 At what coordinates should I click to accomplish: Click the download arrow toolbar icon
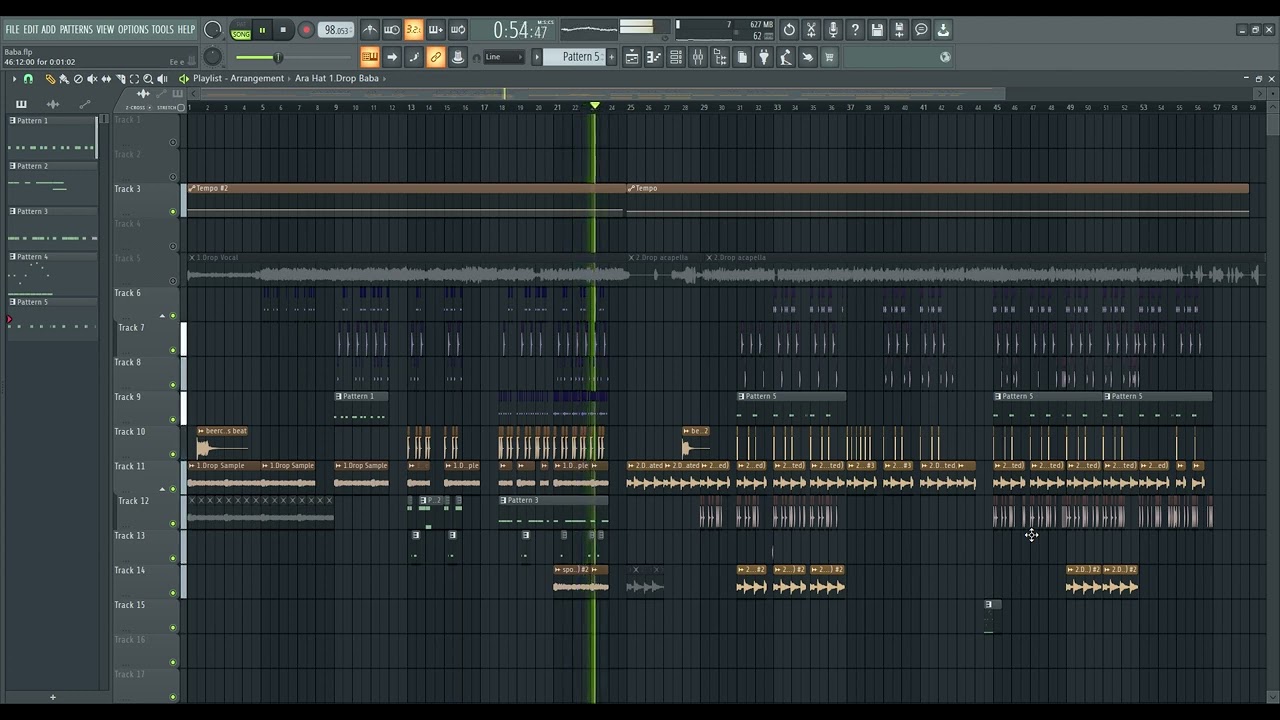click(943, 30)
